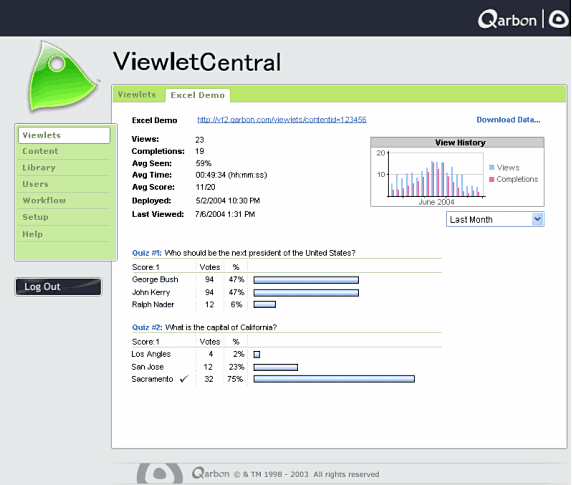Viewport: 572px width, 485px height.
Task: Click the Sacramento answer label
Action: (152, 379)
